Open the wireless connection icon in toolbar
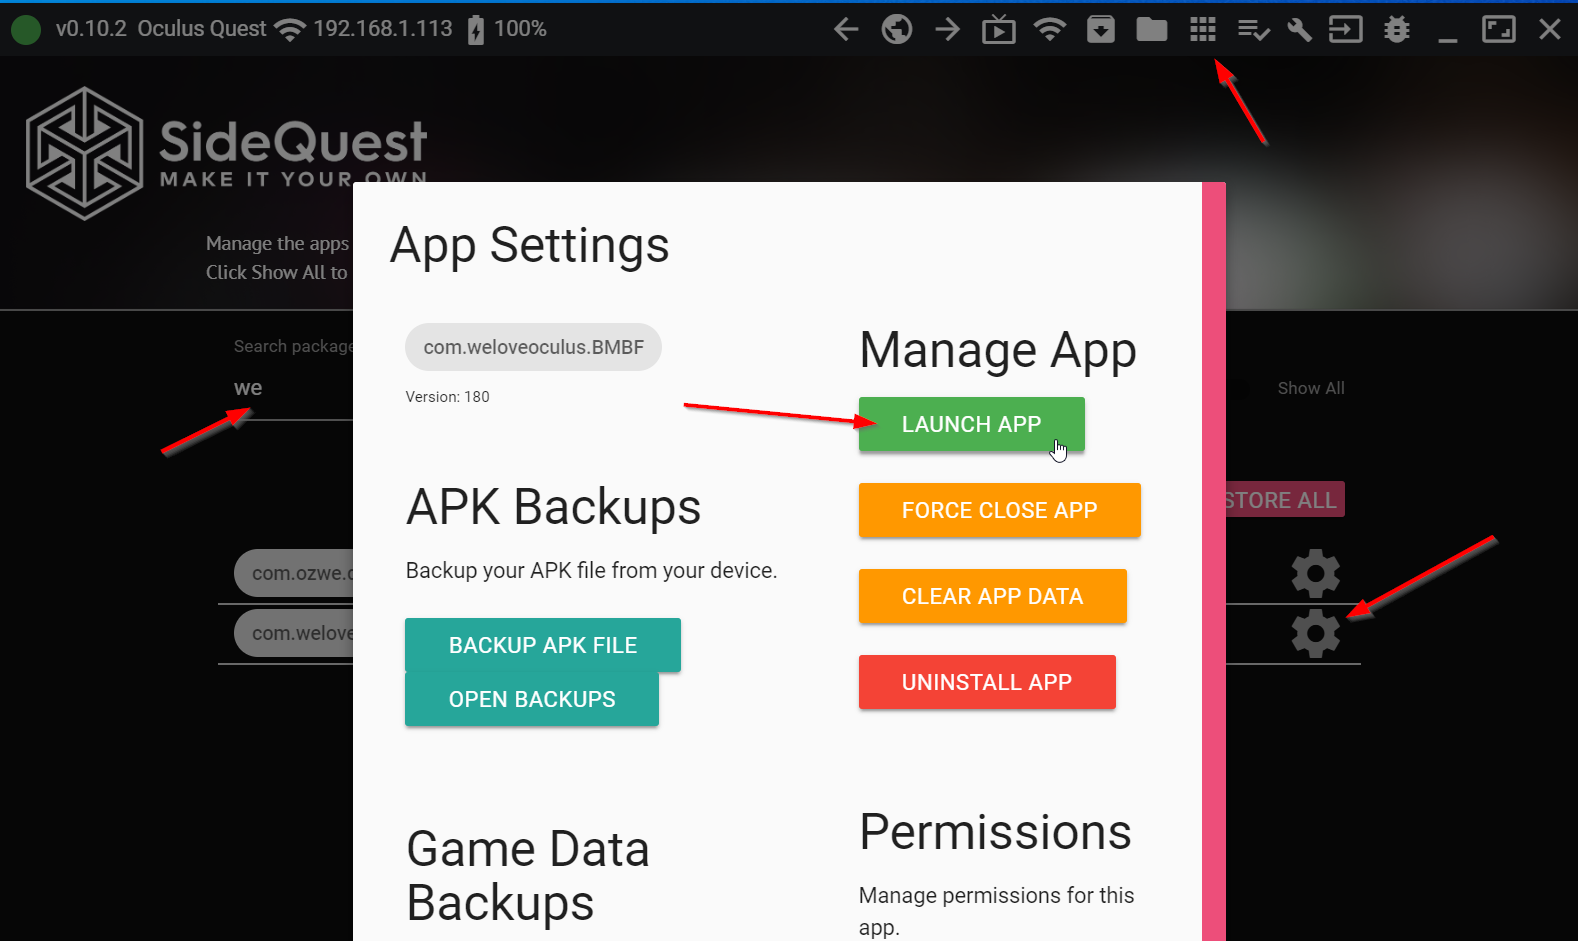Viewport: 1578px width, 941px height. [1049, 29]
